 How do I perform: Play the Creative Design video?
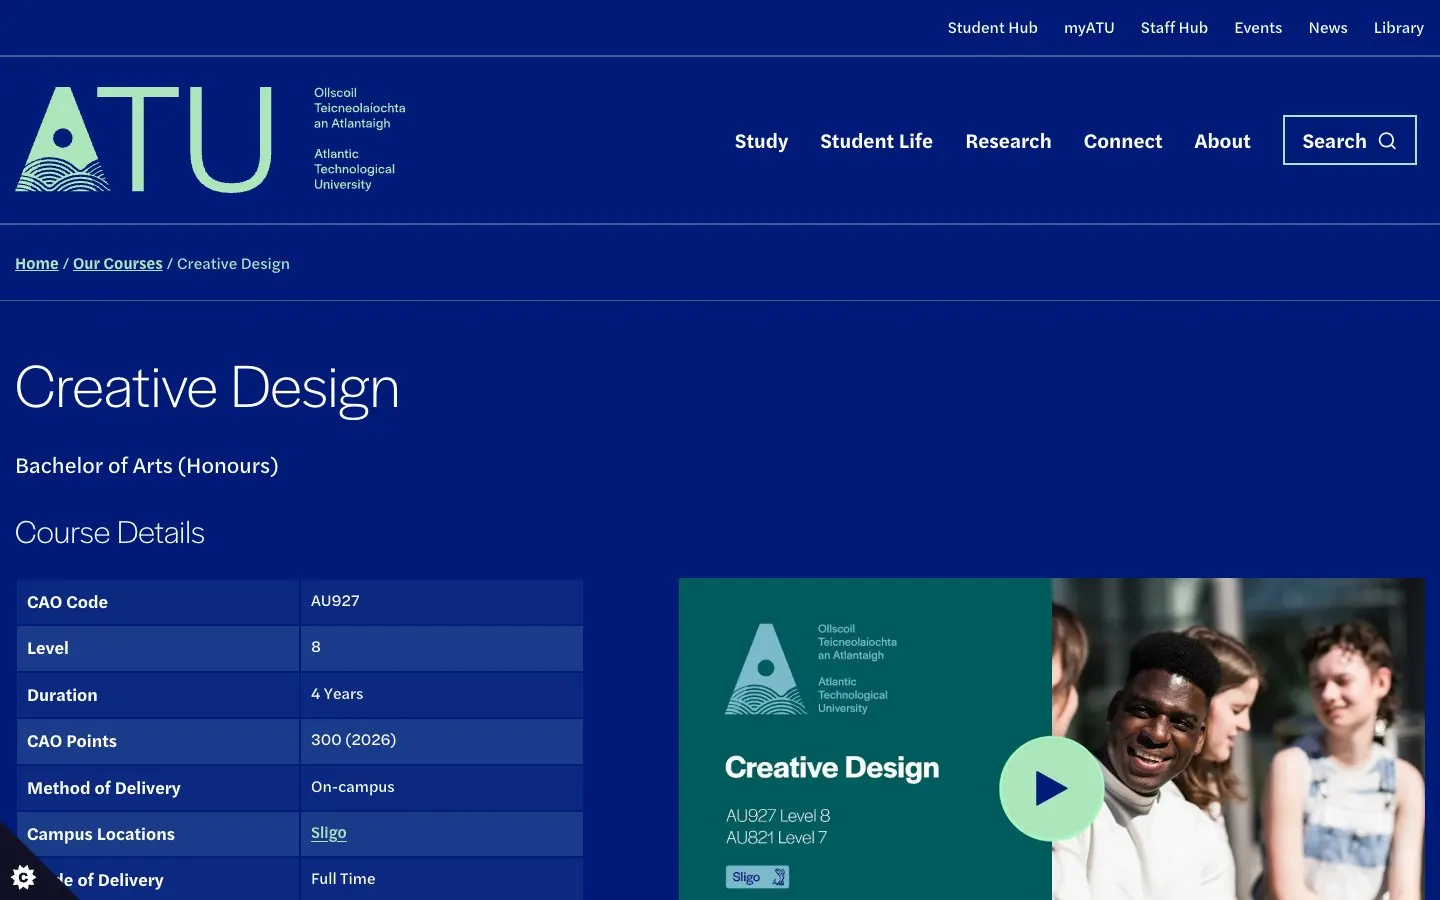[1051, 788]
